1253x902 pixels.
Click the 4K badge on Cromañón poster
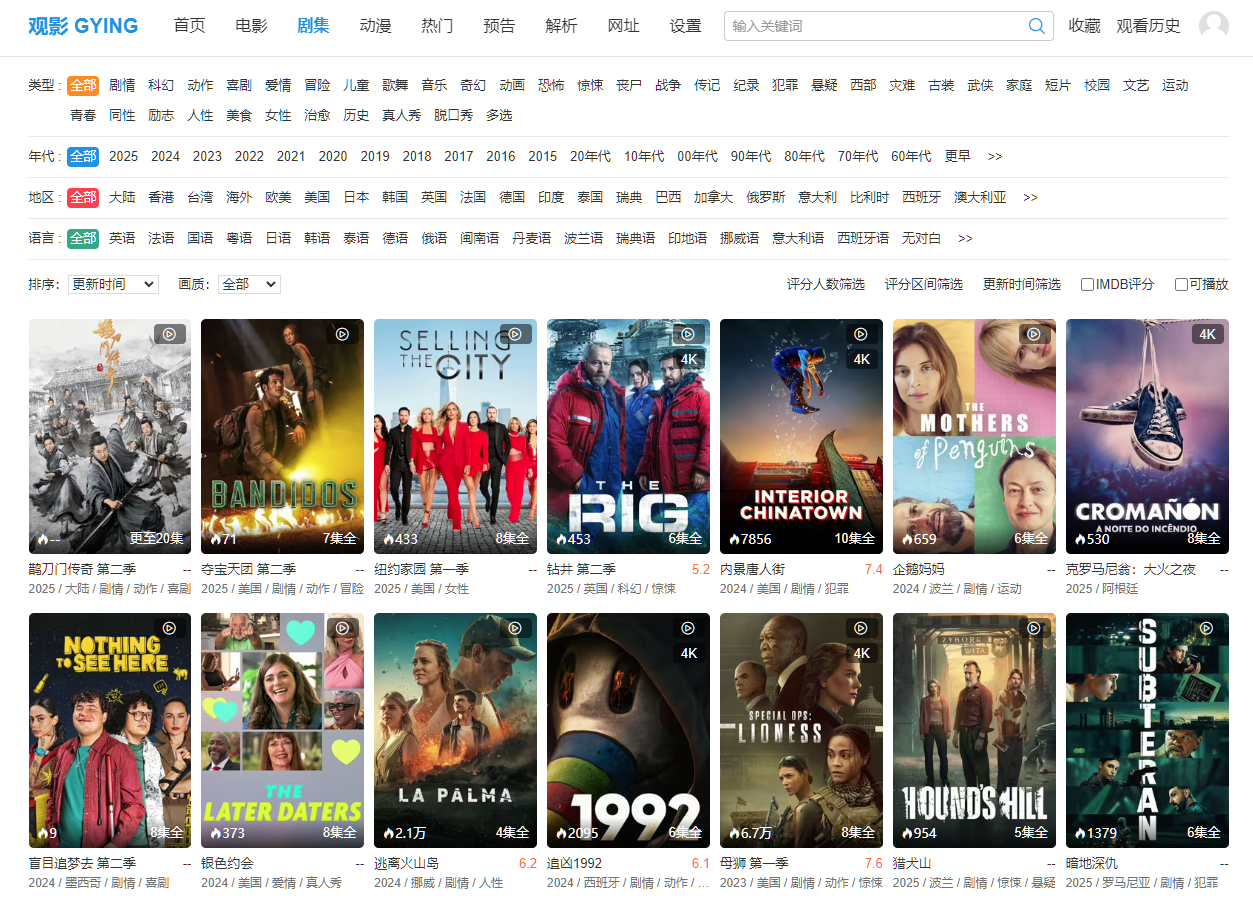[1207, 334]
